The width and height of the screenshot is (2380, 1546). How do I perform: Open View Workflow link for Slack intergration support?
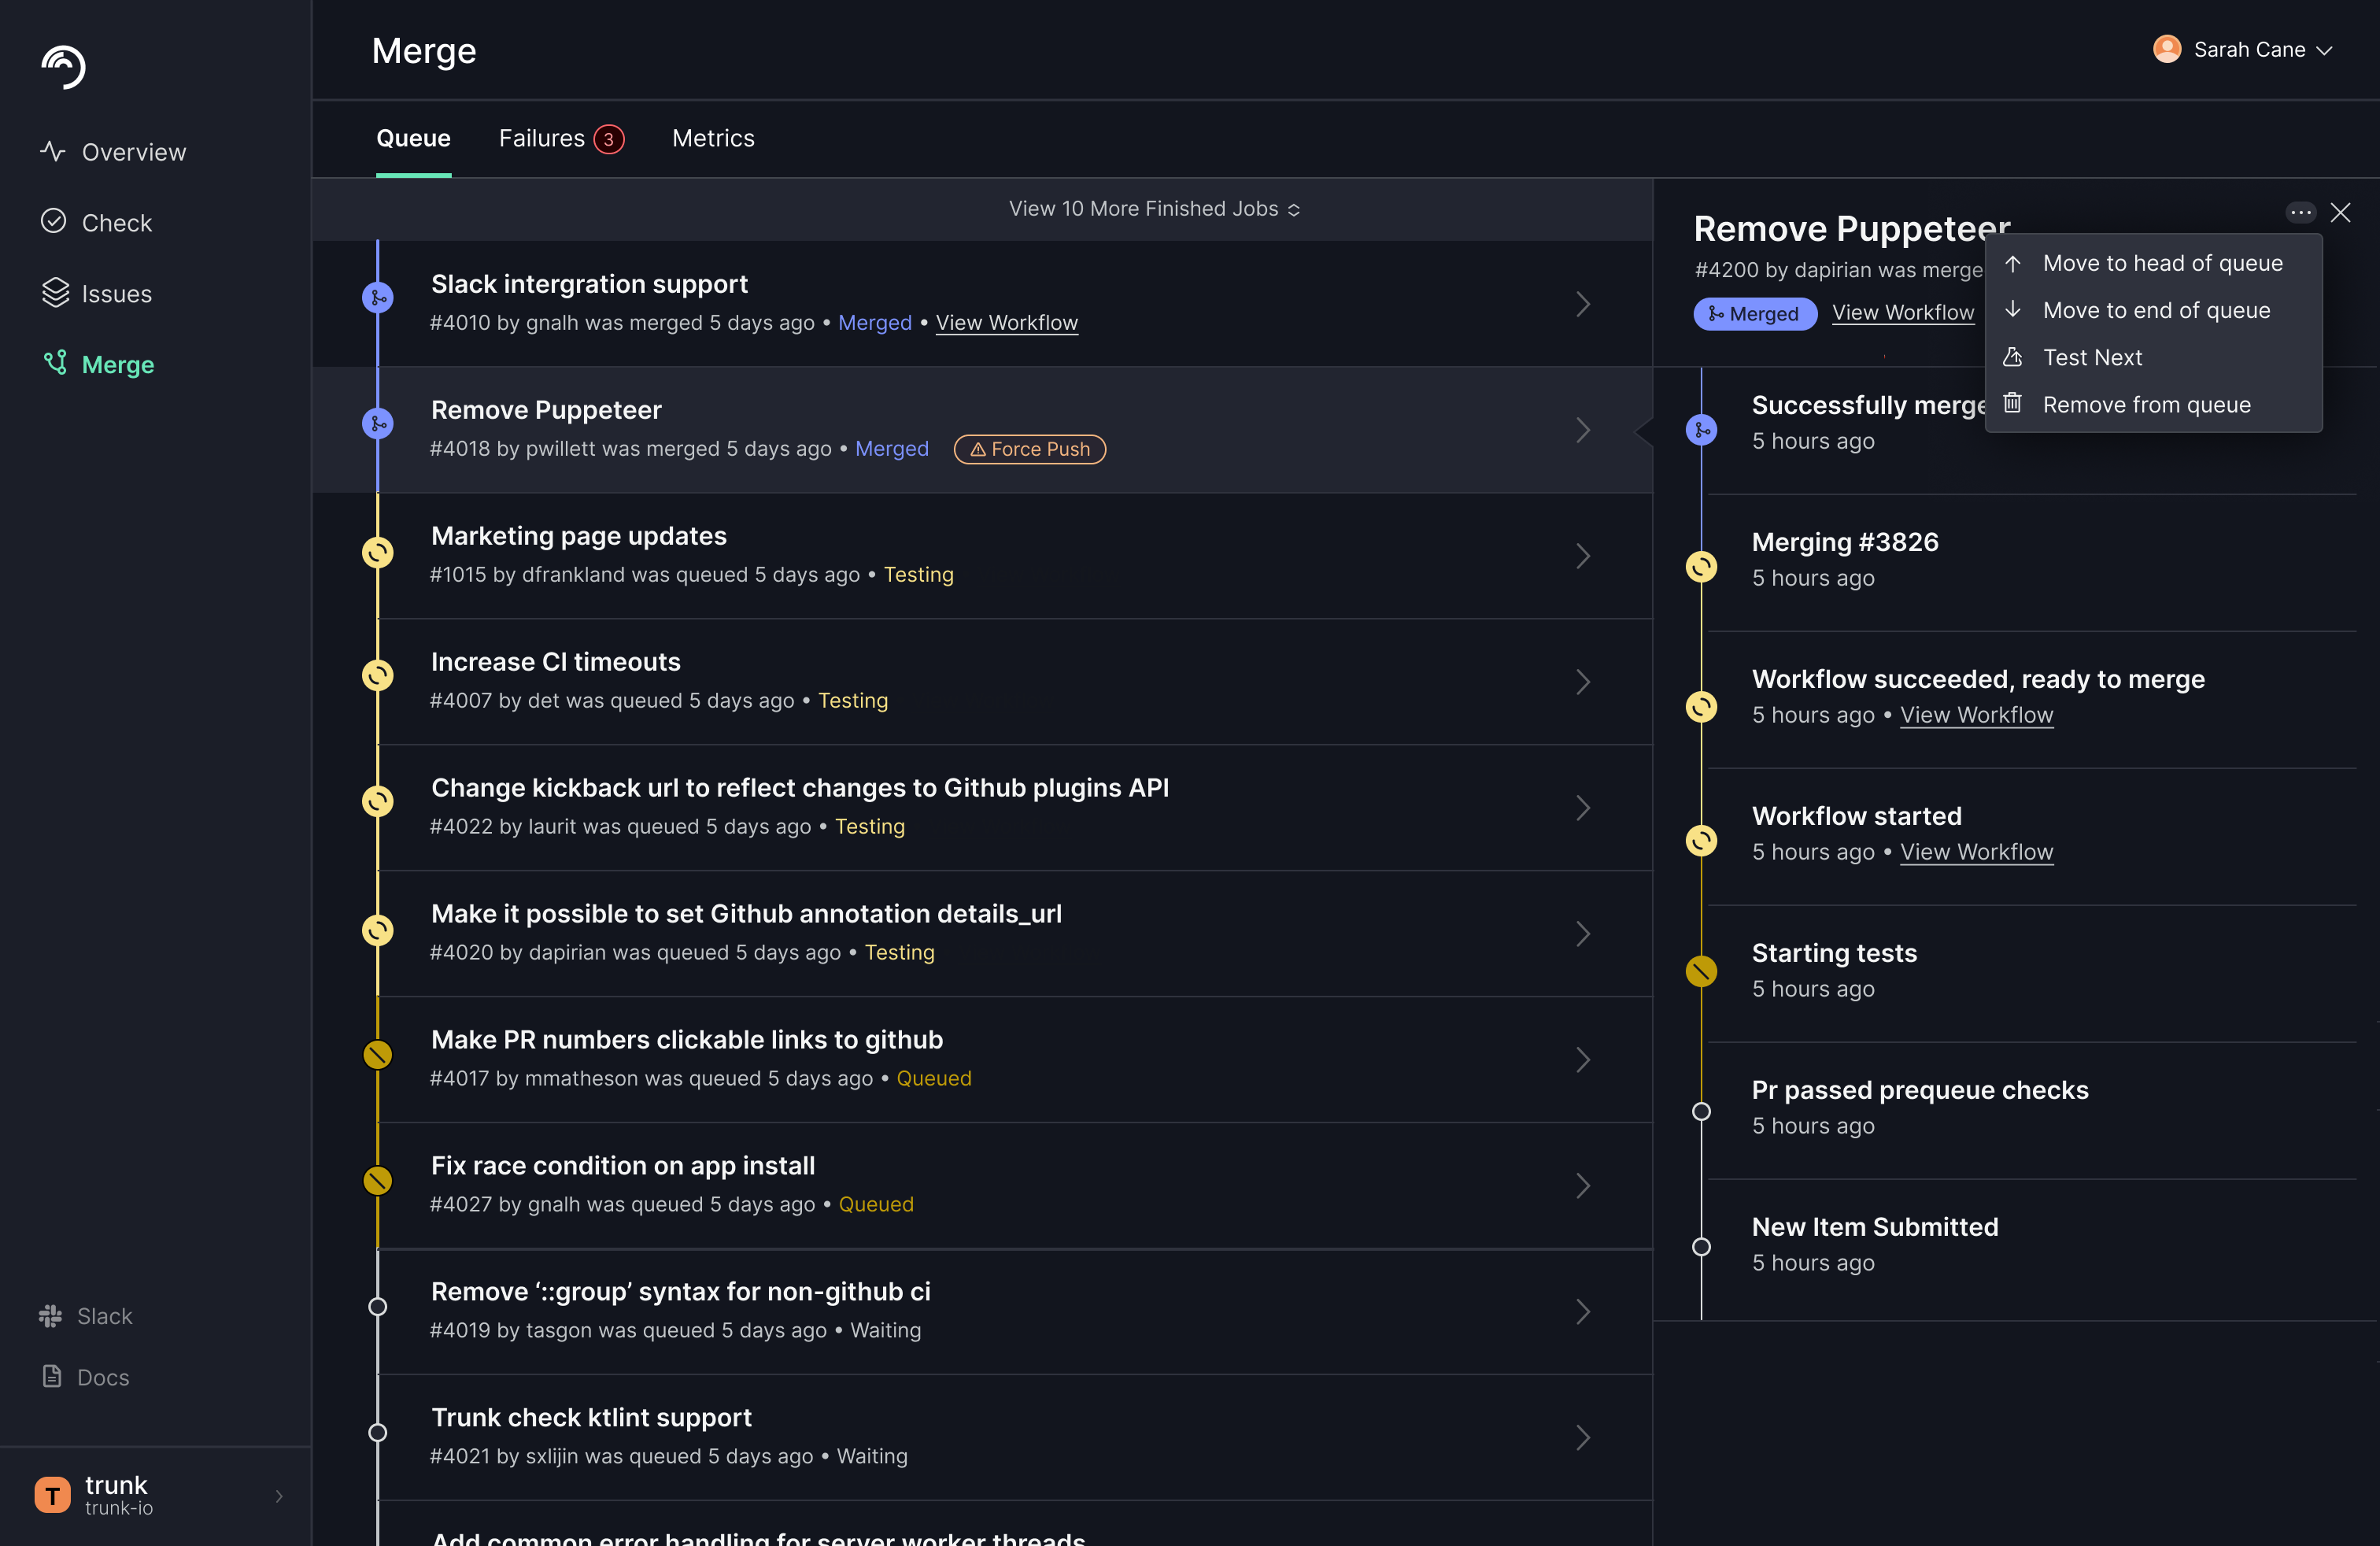[1007, 322]
